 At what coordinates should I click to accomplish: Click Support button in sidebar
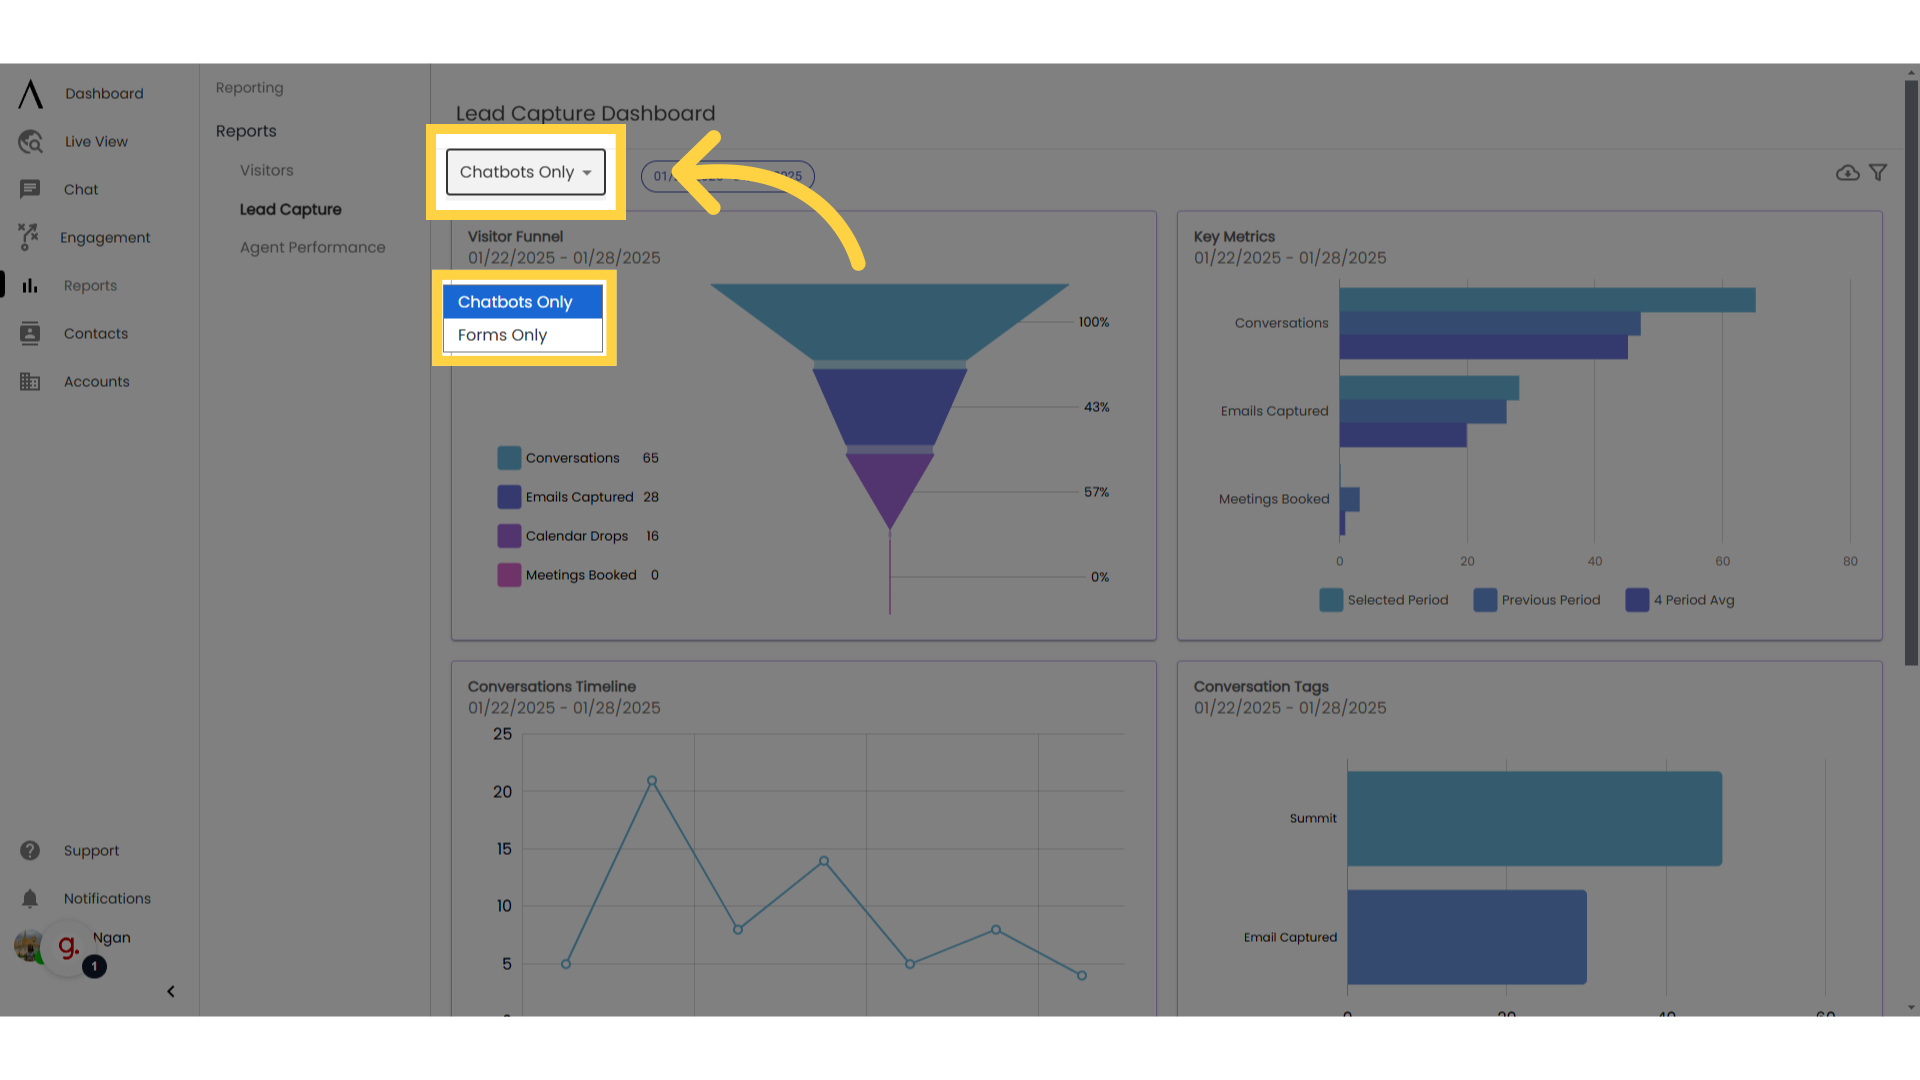(91, 849)
